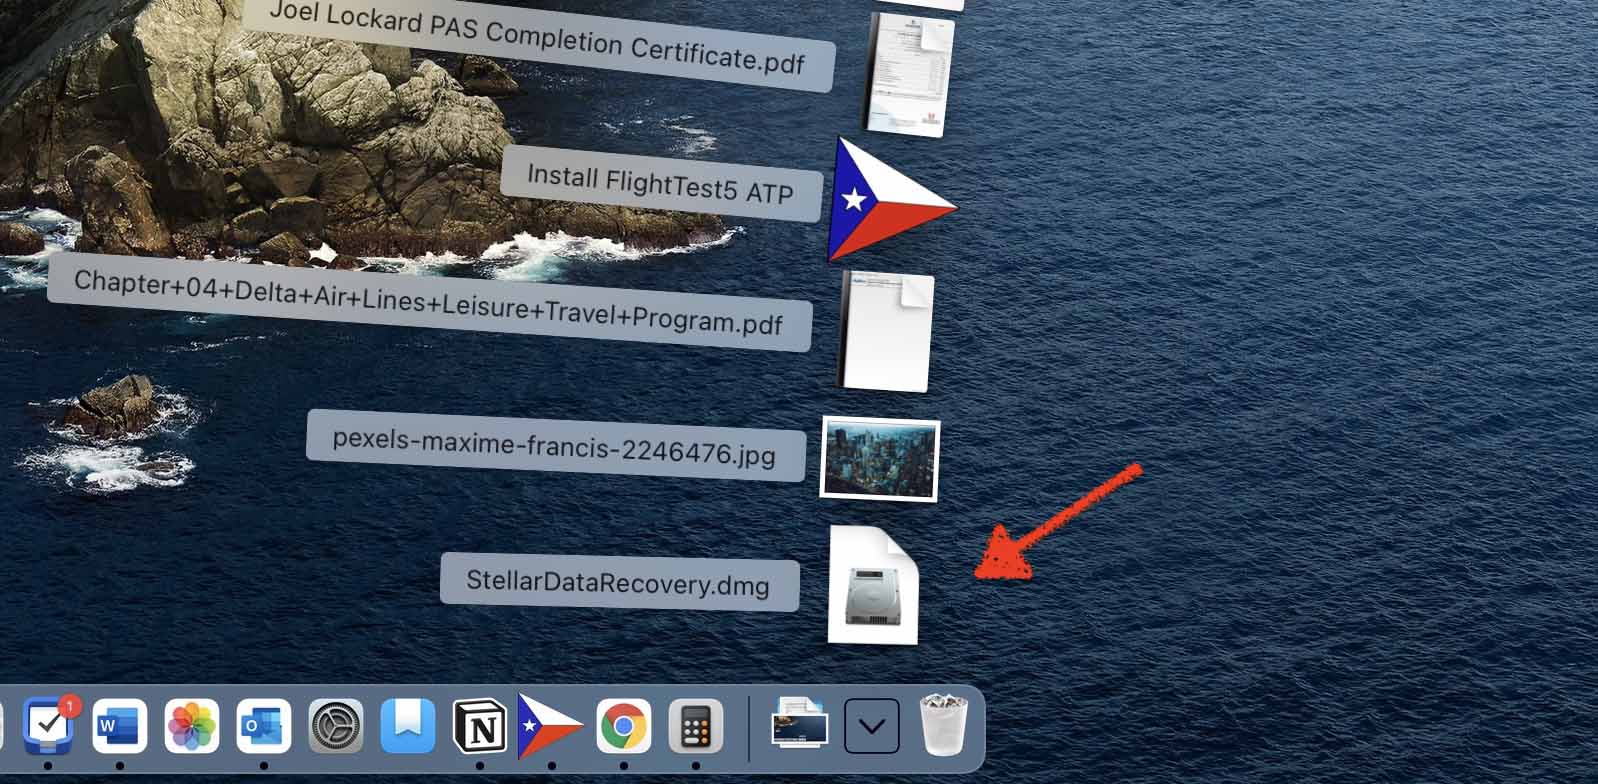The image size is (1598, 784).
Task: Click the blue bookmark app in dock
Action: (x=408, y=726)
